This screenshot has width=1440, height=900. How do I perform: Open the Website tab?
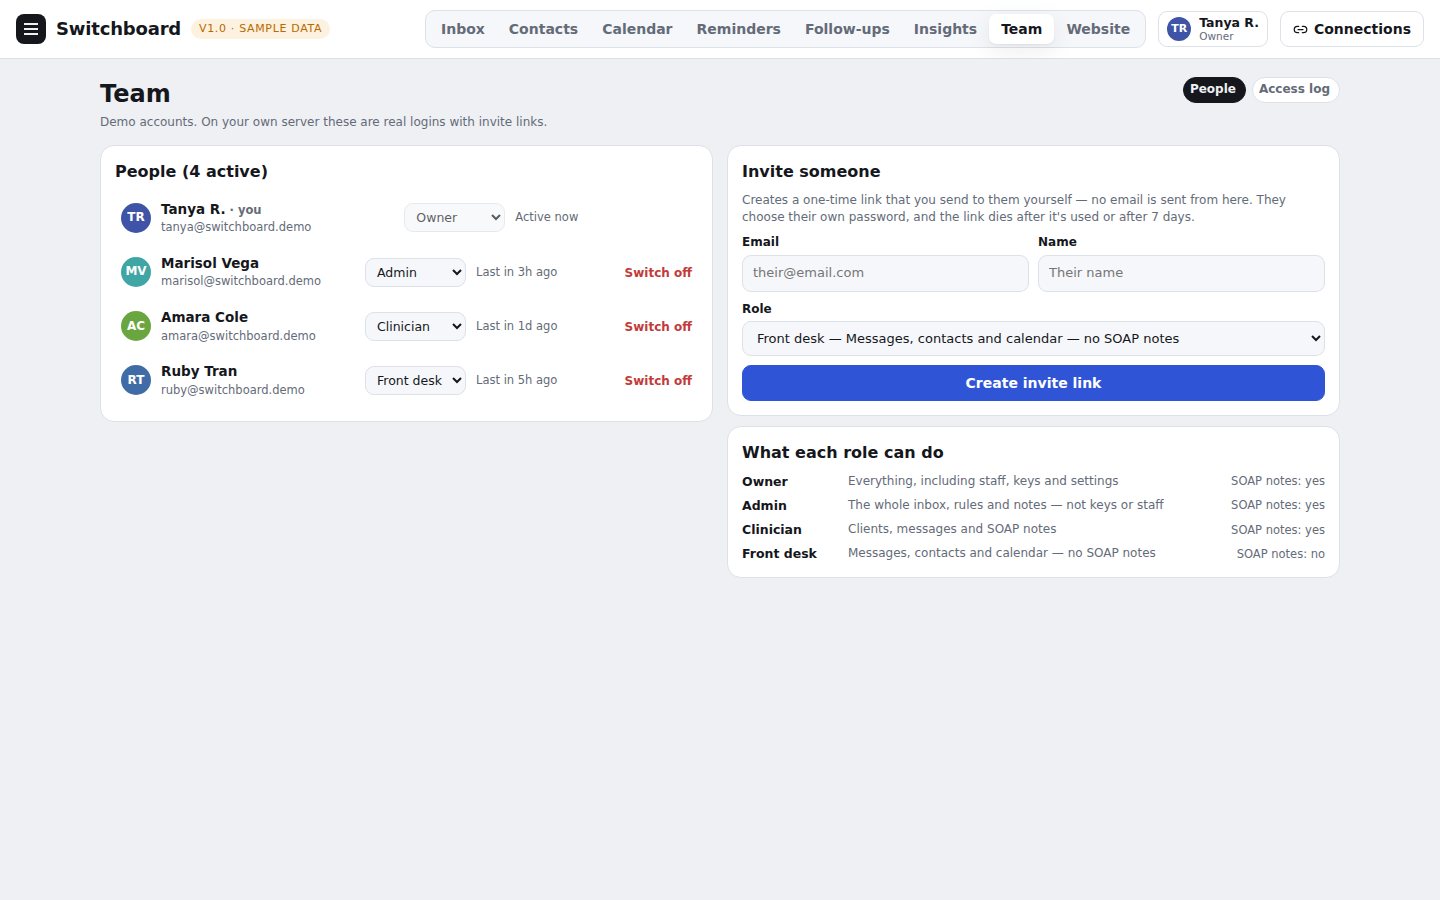pyautogui.click(x=1098, y=29)
